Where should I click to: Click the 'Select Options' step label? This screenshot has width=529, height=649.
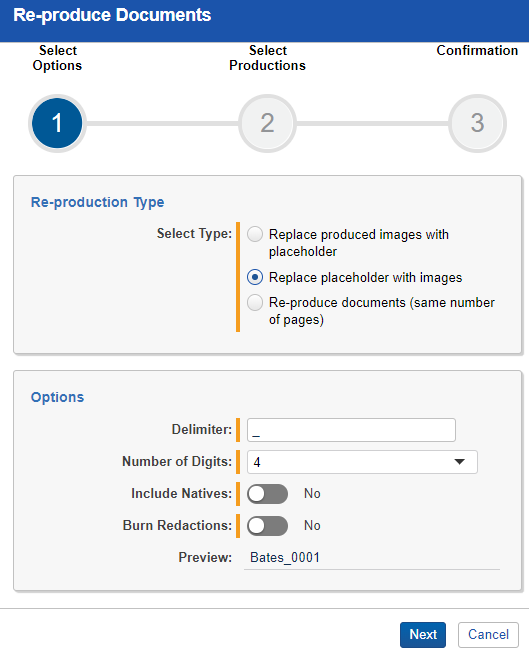[x=58, y=58]
